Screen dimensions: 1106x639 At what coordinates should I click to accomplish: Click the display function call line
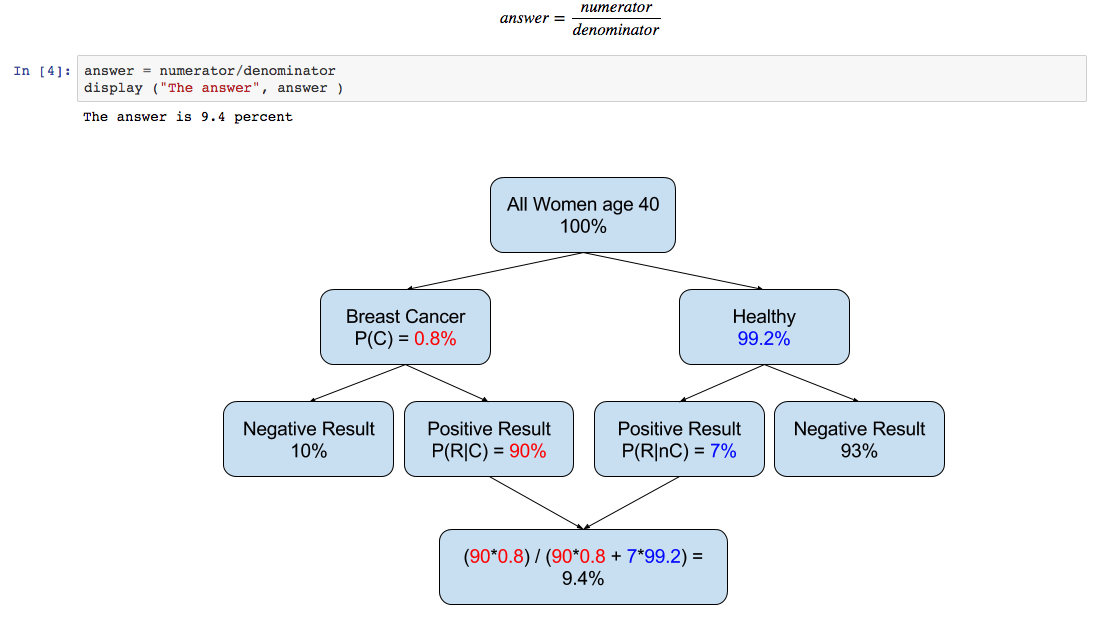tap(214, 88)
